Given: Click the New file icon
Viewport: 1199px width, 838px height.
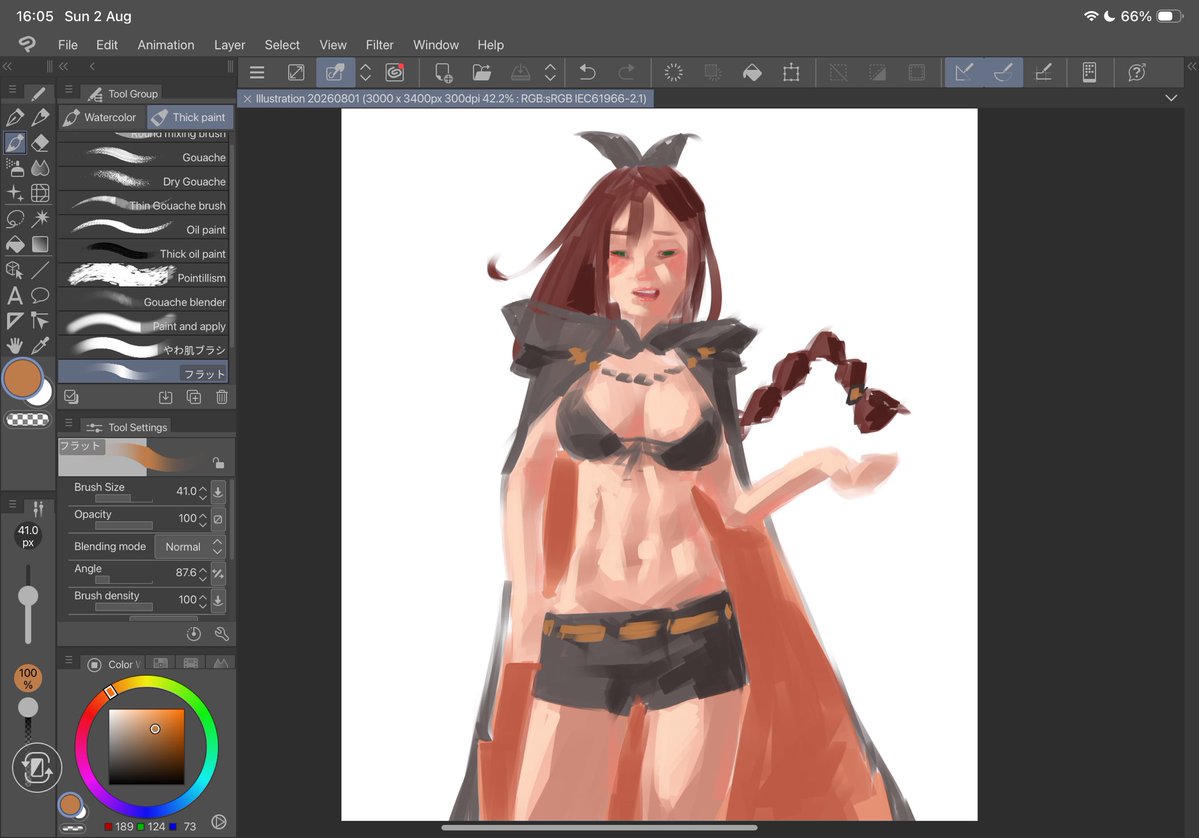Looking at the screenshot, I should point(443,73).
